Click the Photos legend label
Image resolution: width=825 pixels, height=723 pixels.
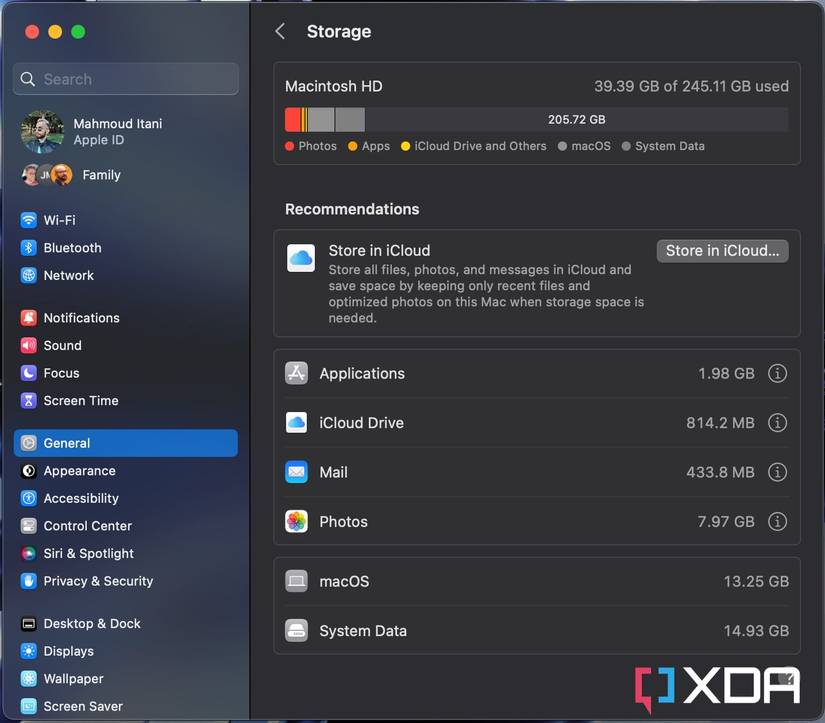[317, 146]
